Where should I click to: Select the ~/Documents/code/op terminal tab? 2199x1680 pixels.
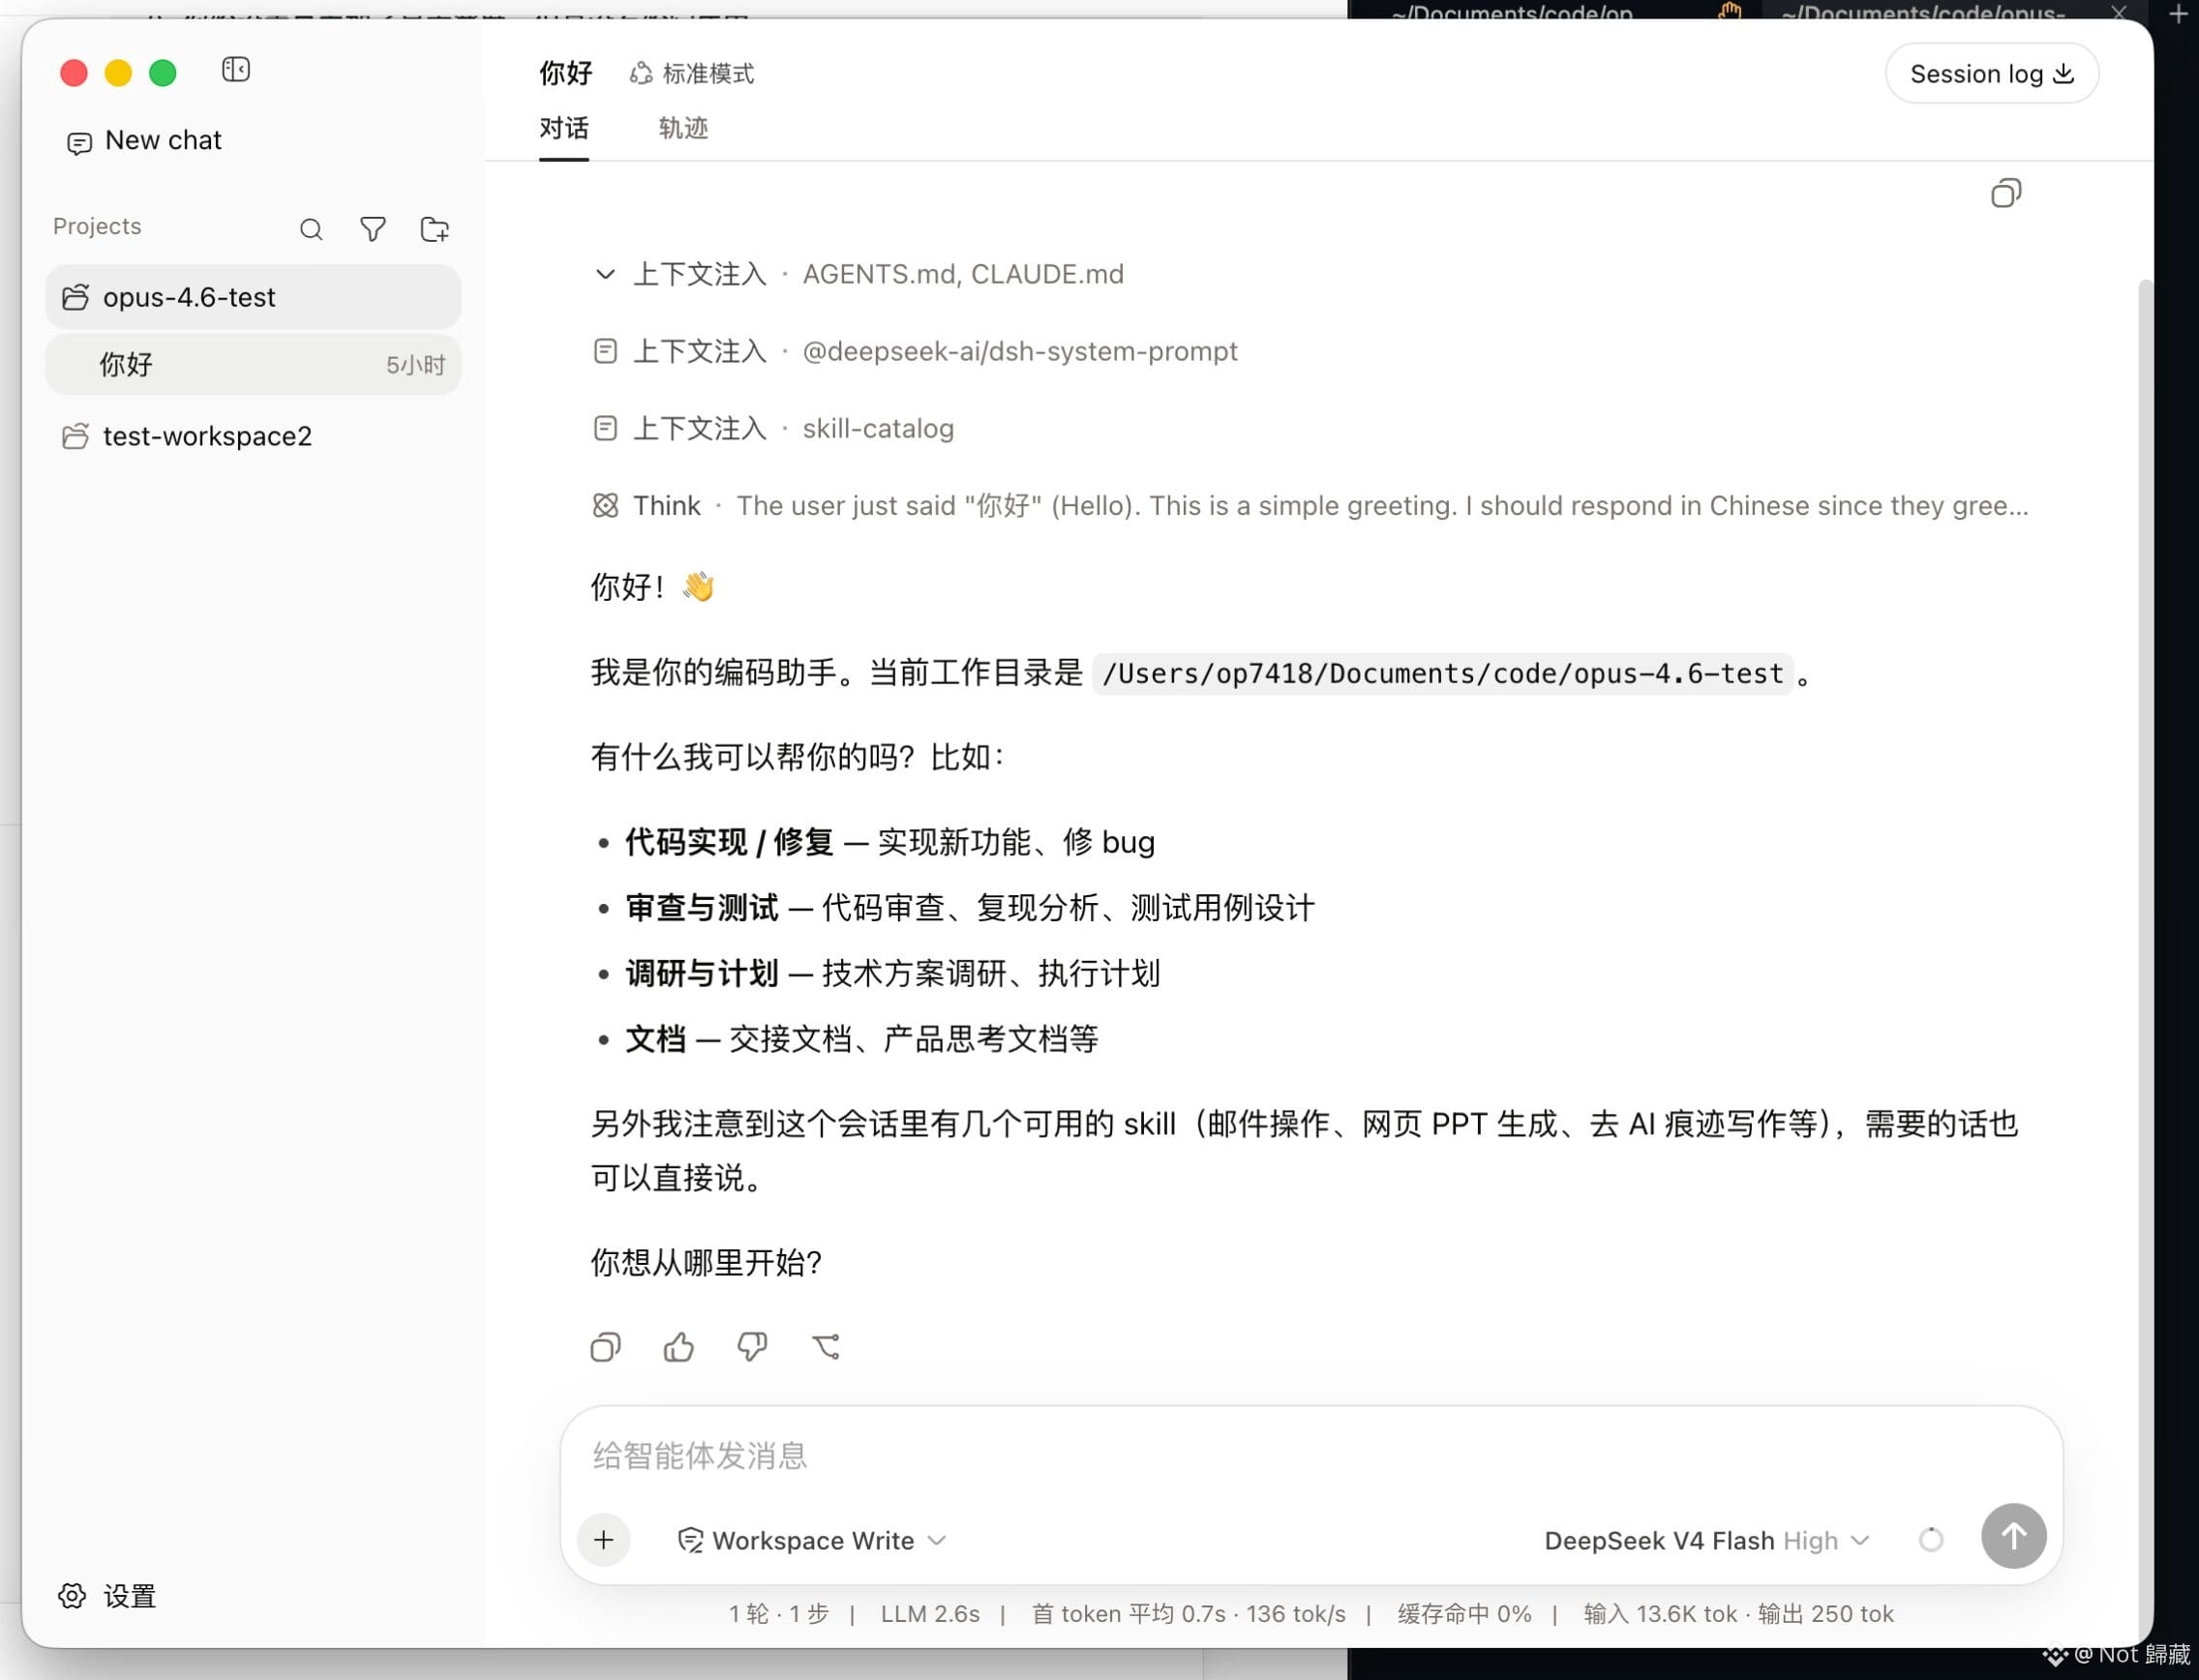point(1511,13)
